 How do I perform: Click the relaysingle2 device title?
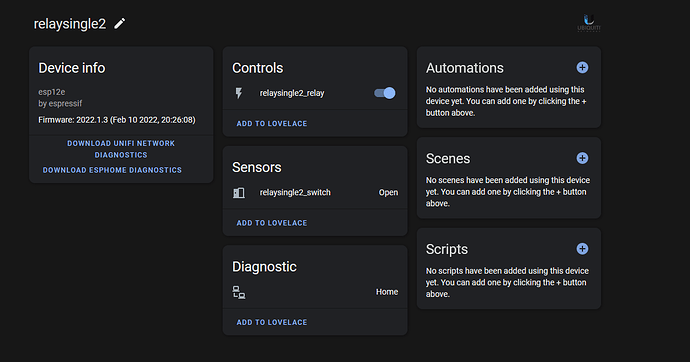click(70, 23)
